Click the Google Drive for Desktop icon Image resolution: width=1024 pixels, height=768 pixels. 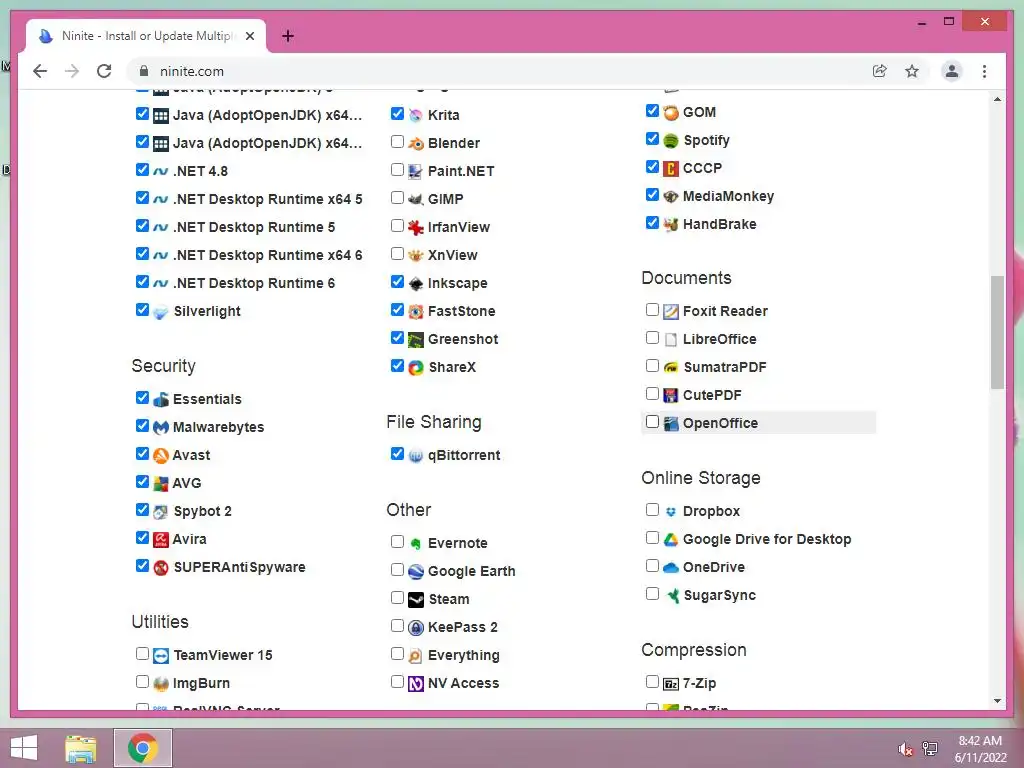pyautogui.click(x=671, y=540)
